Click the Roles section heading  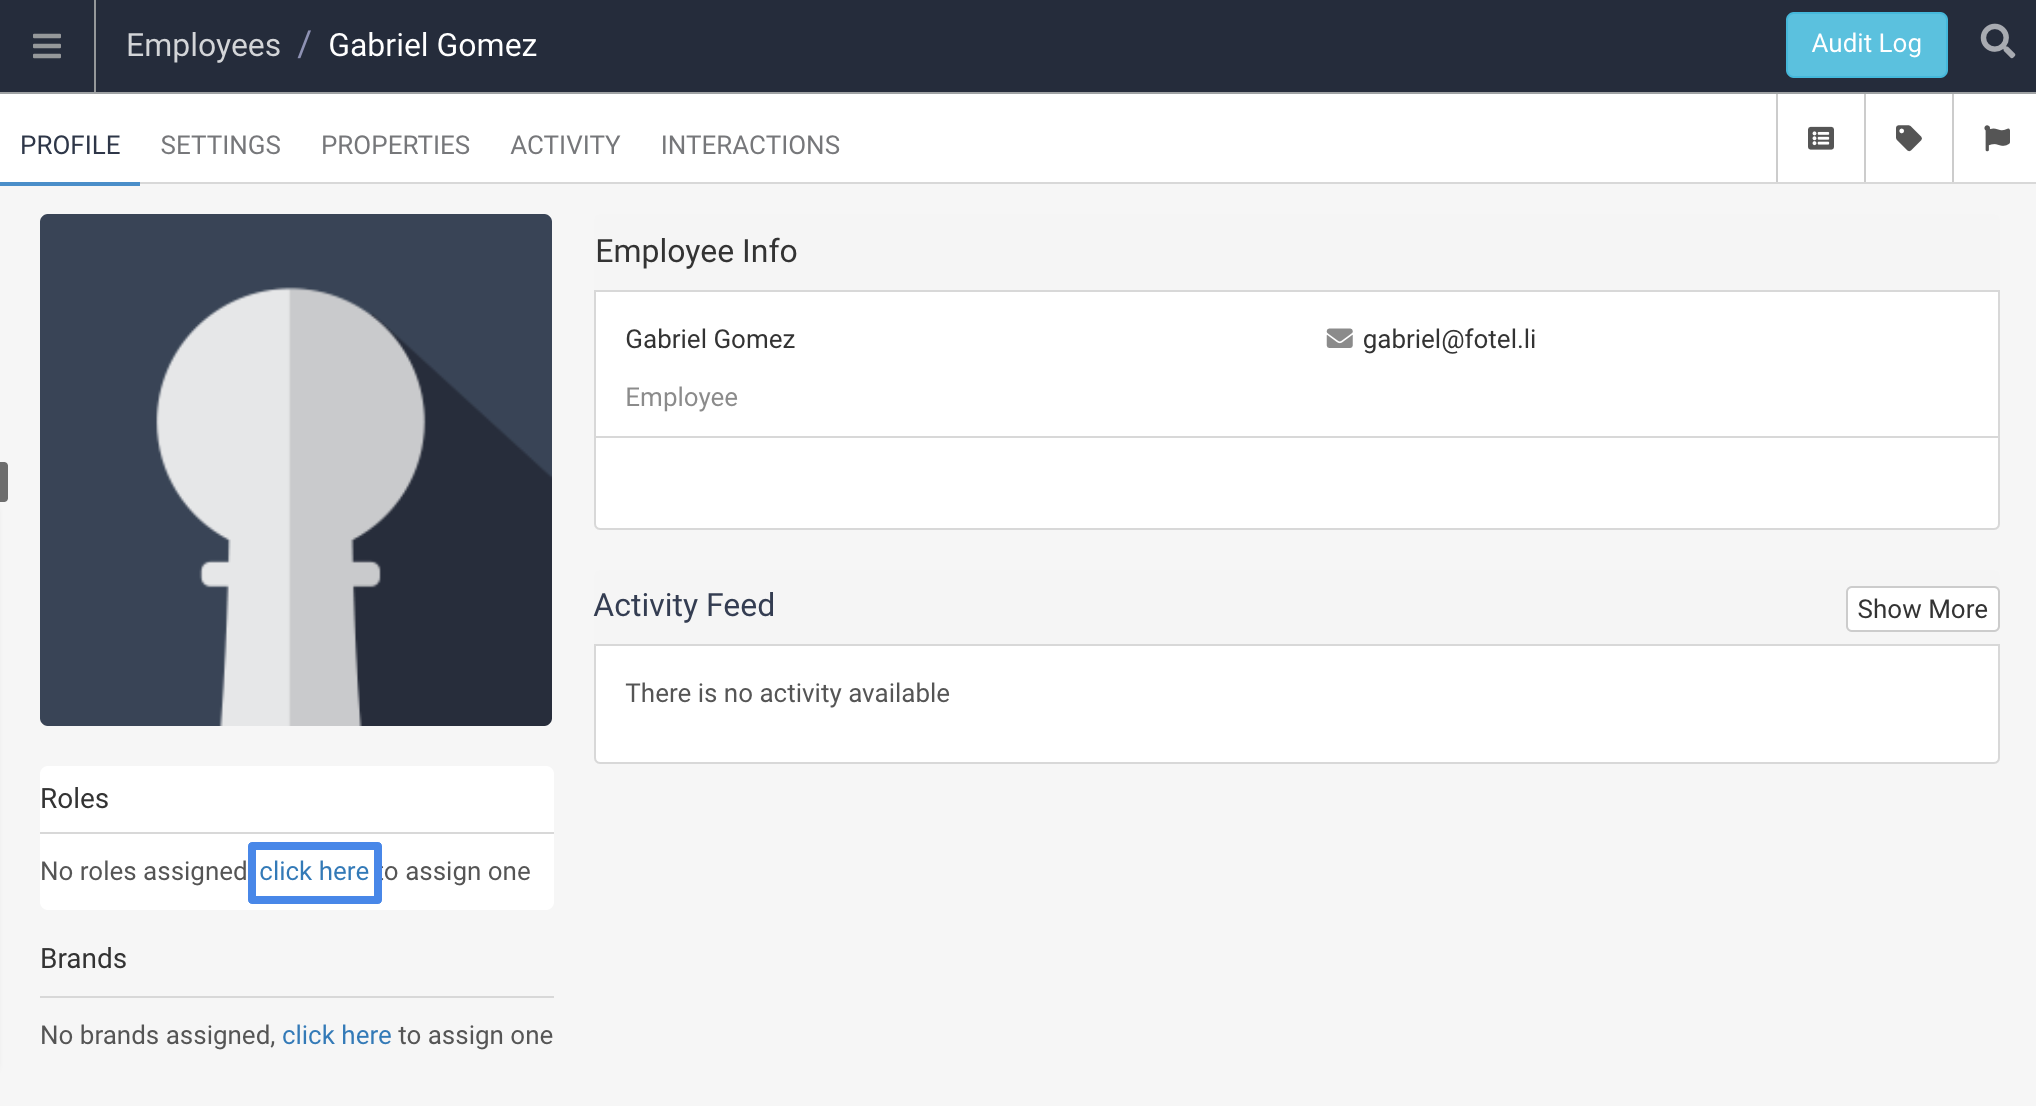(74, 799)
